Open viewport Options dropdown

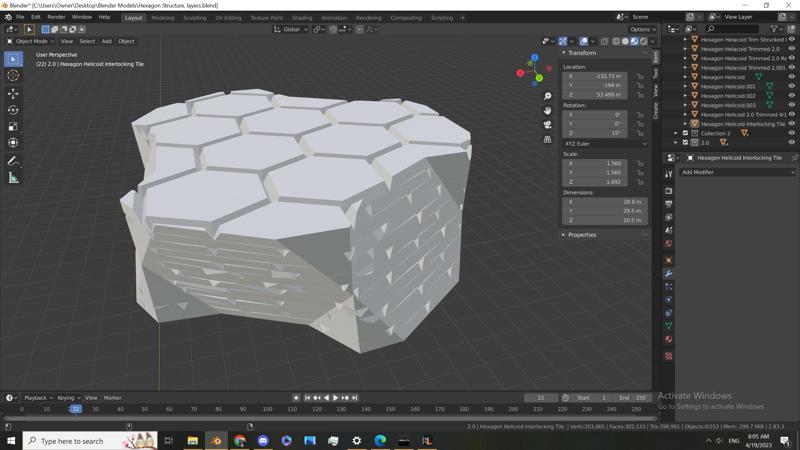pyautogui.click(x=642, y=30)
